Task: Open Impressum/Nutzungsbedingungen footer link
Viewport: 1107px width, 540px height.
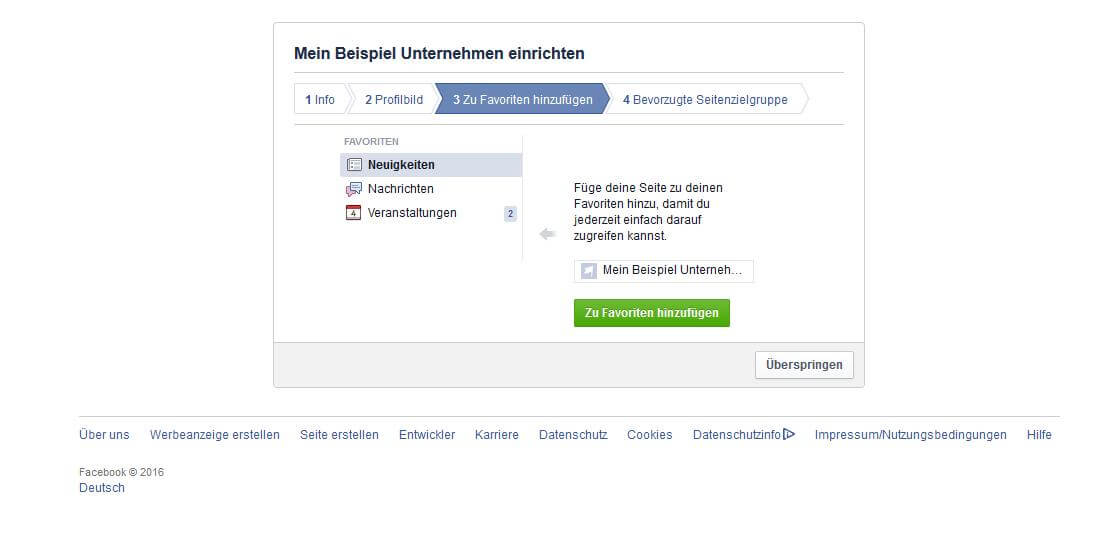Action: [911, 435]
